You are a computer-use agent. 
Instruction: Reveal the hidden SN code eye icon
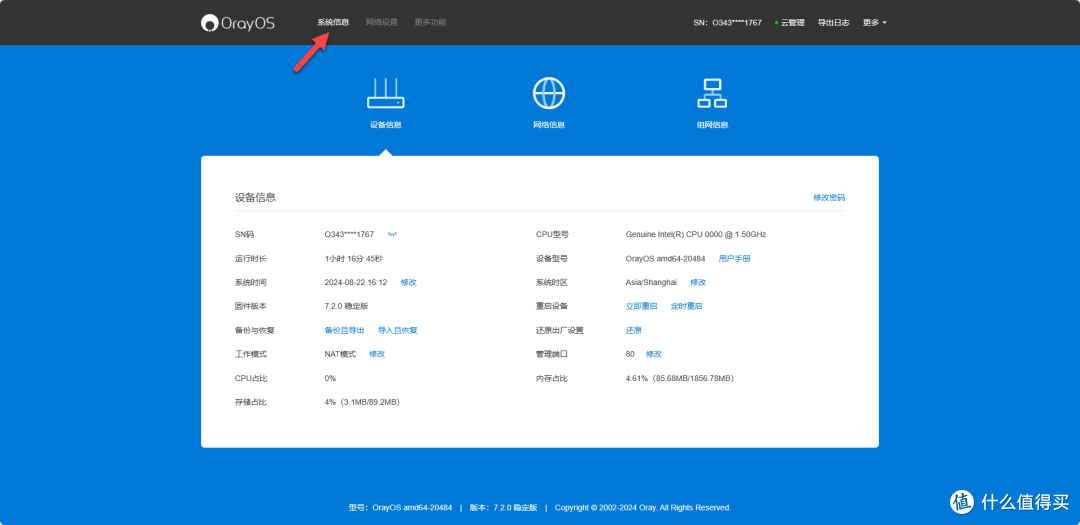click(x=393, y=235)
